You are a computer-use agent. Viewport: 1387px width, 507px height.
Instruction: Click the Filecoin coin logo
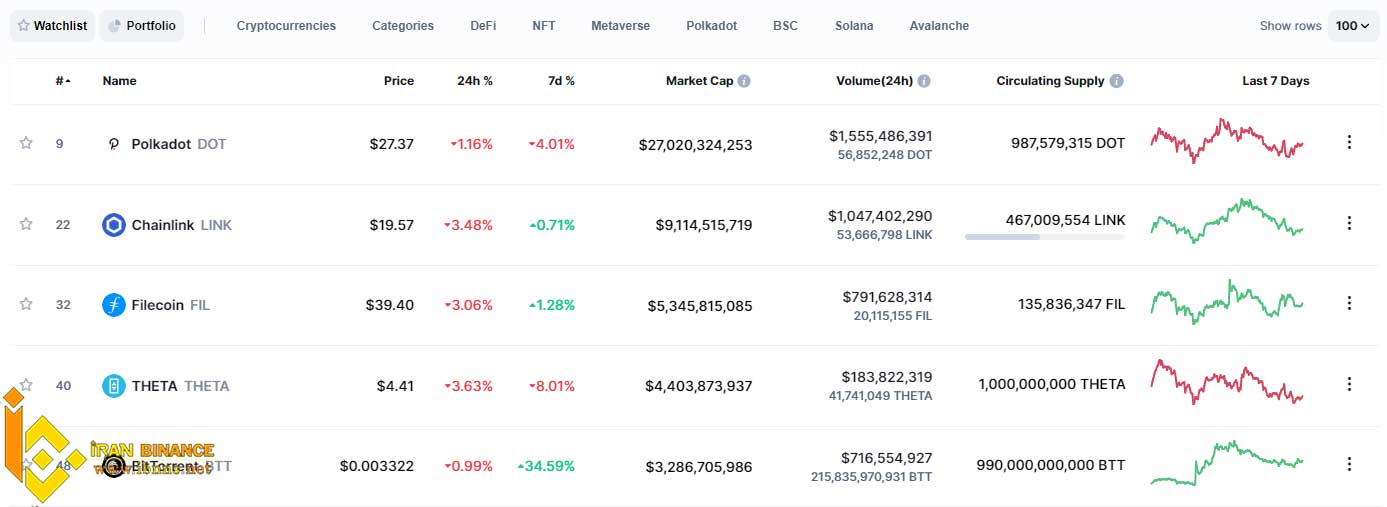pyautogui.click(x=114, y=305)
